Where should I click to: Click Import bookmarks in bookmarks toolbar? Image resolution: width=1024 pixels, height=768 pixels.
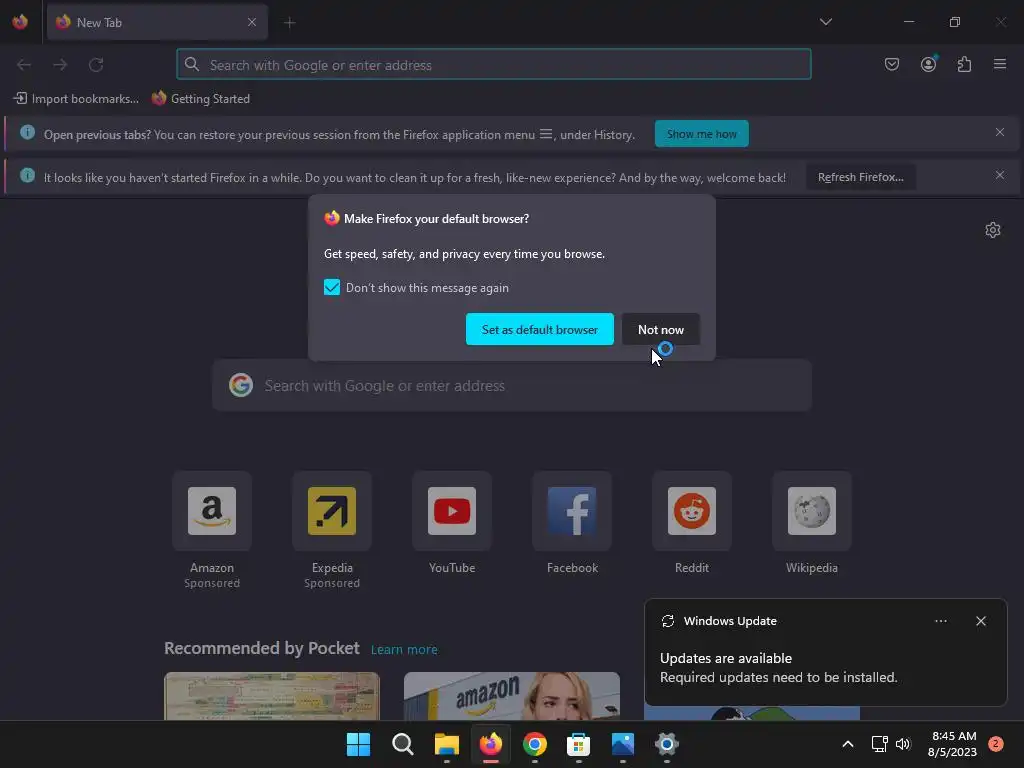[76, 99]
